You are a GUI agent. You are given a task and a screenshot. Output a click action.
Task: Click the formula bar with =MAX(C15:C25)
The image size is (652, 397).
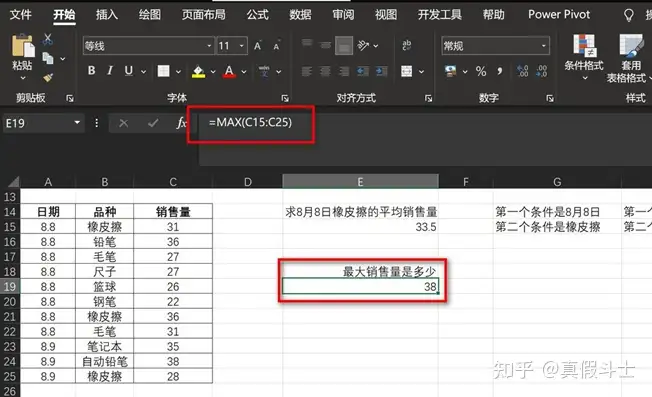pos(424,123)
